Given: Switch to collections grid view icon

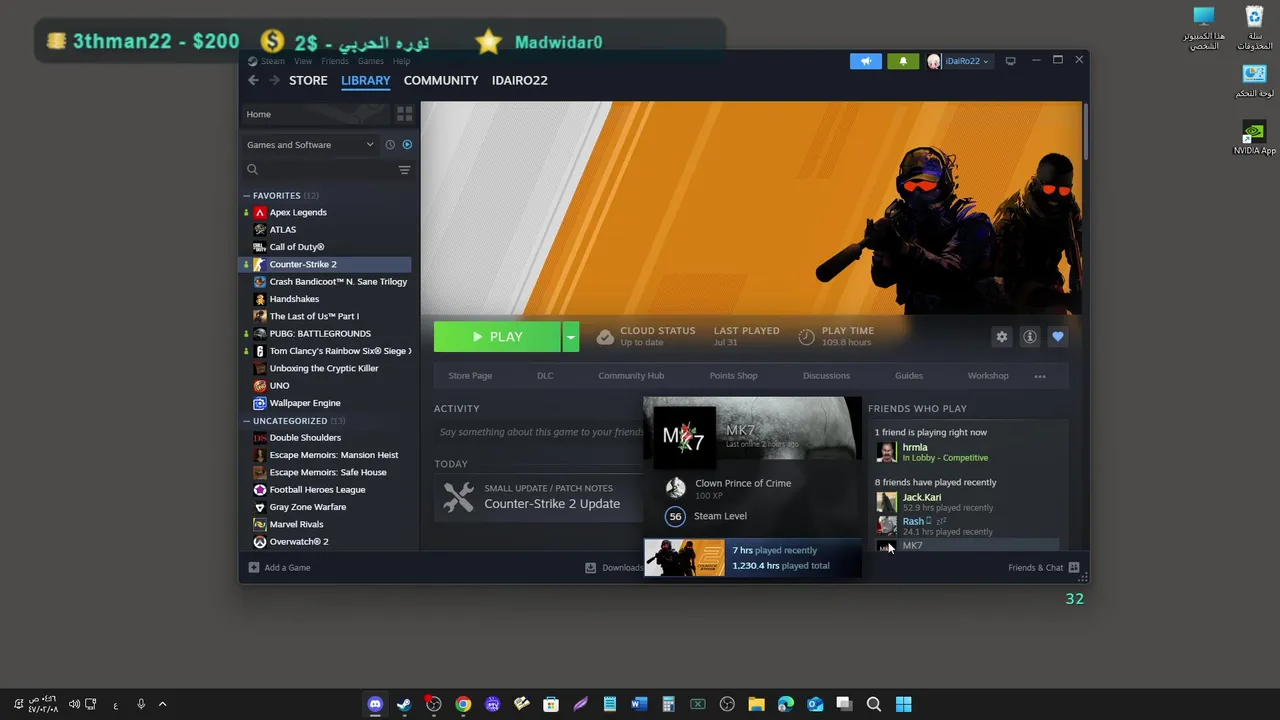Looking at the screenshot, I should point(404,114).
